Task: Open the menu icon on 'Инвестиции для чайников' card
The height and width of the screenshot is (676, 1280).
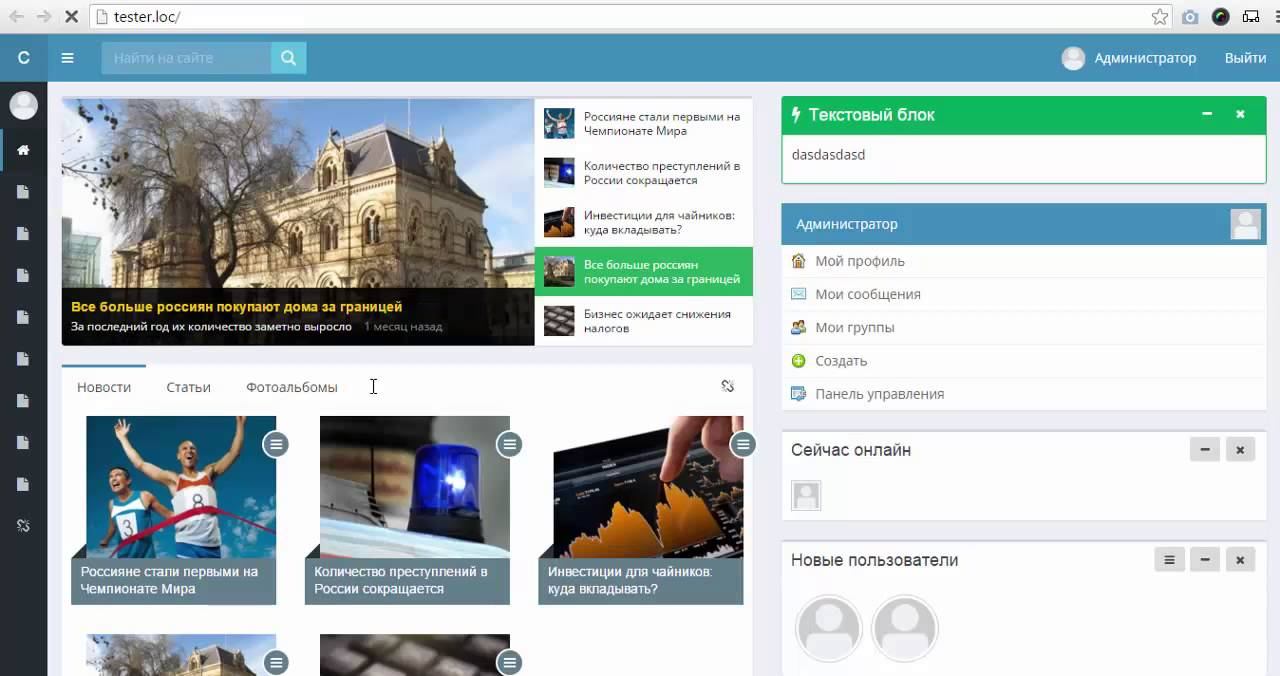Action: click(743, 444)
